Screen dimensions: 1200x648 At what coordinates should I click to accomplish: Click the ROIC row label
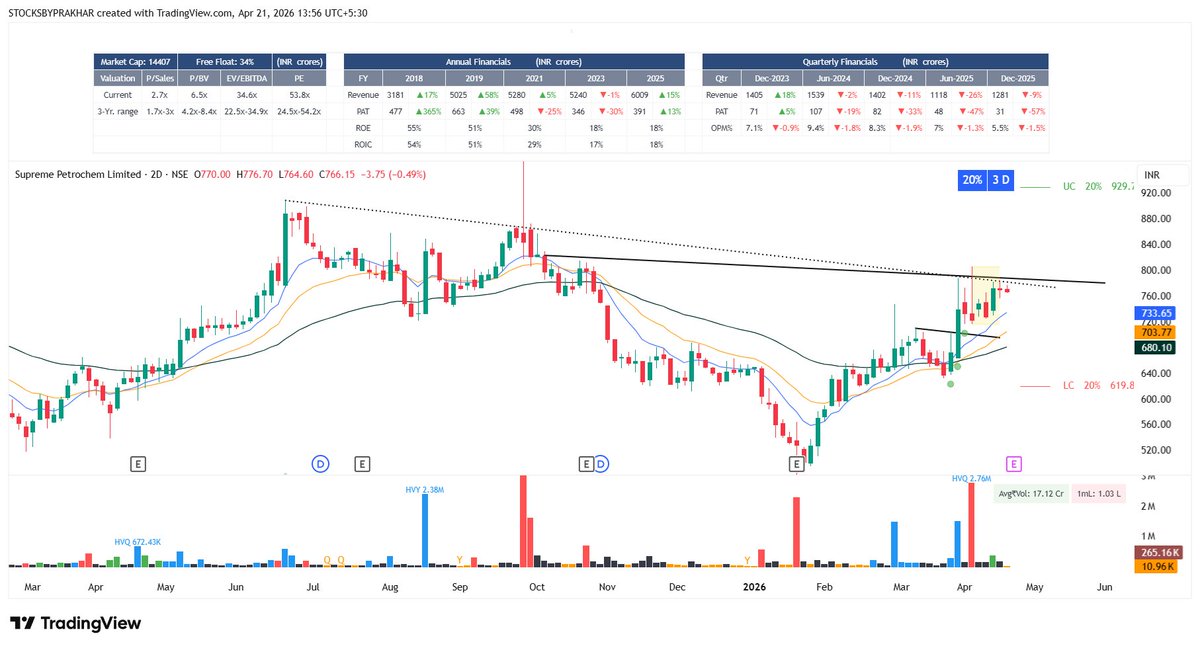pos(363,144)
